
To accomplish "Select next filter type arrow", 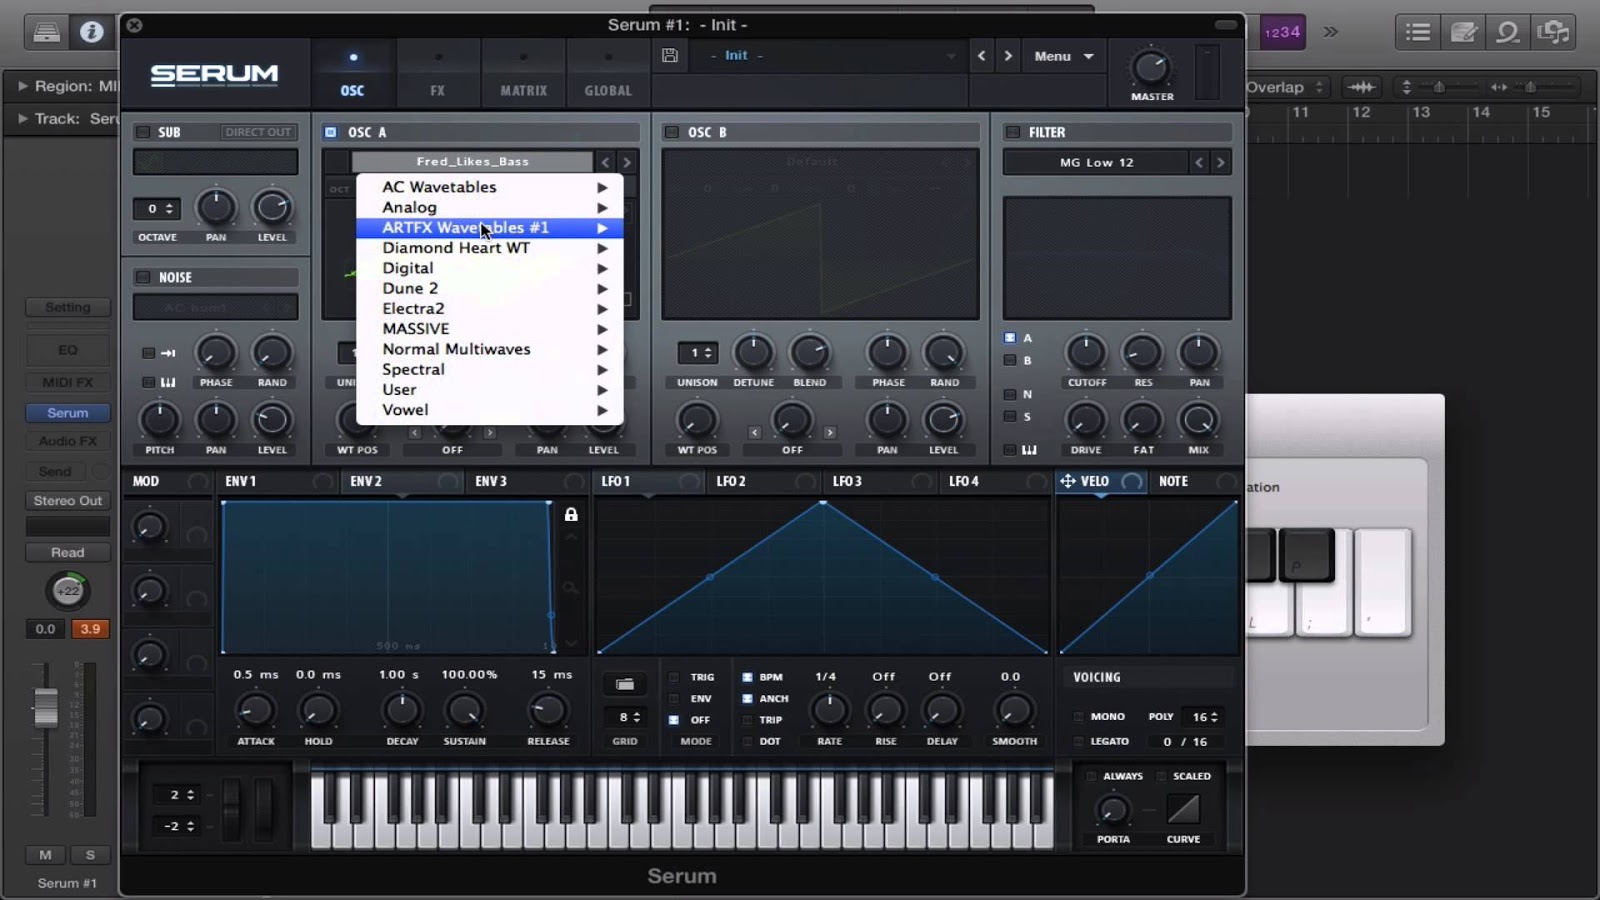I will pos(1220,162).
